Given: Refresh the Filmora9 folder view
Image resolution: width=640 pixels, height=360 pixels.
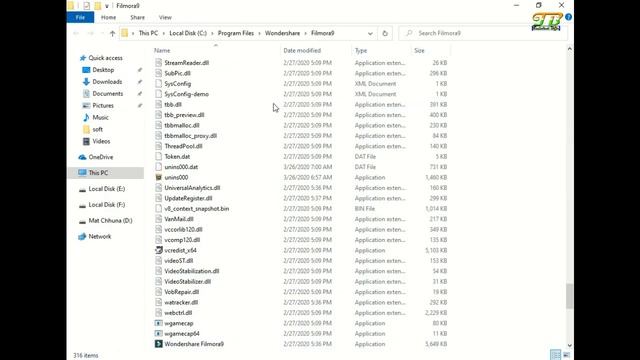Looking at the screenshot, I should point(385,33).
